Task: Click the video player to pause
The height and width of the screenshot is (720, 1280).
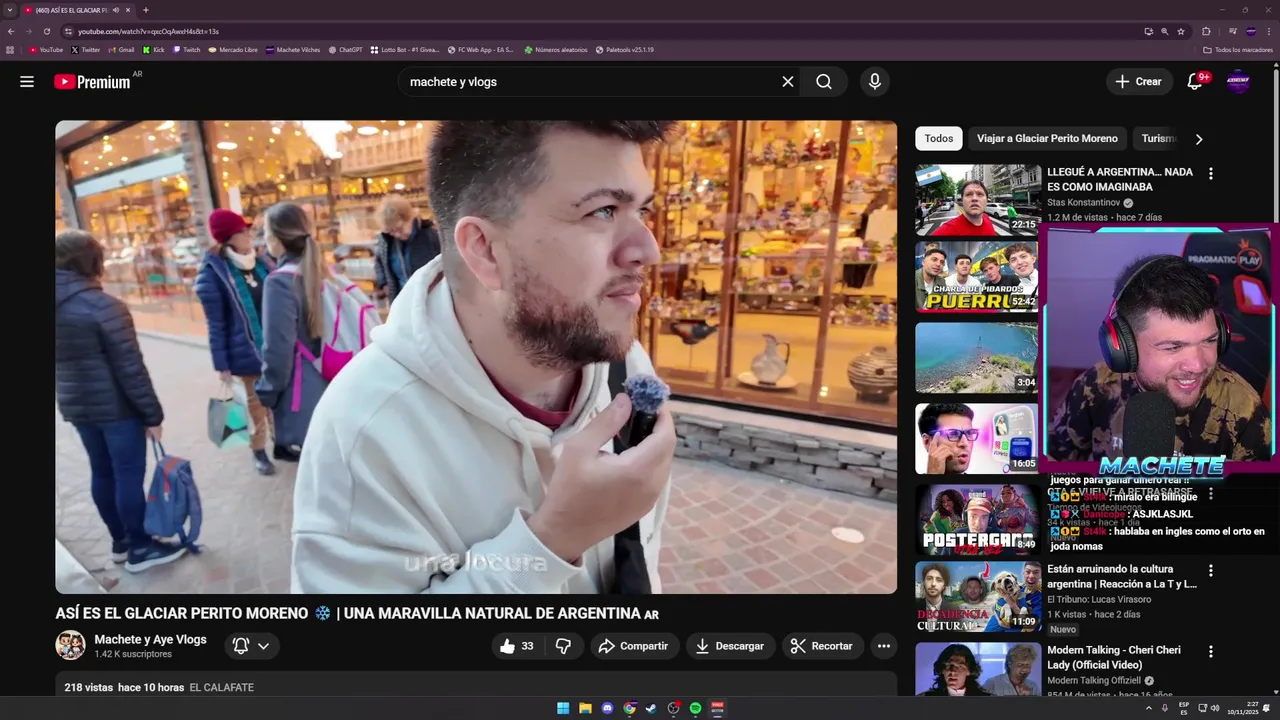Action: click(476, 357)
